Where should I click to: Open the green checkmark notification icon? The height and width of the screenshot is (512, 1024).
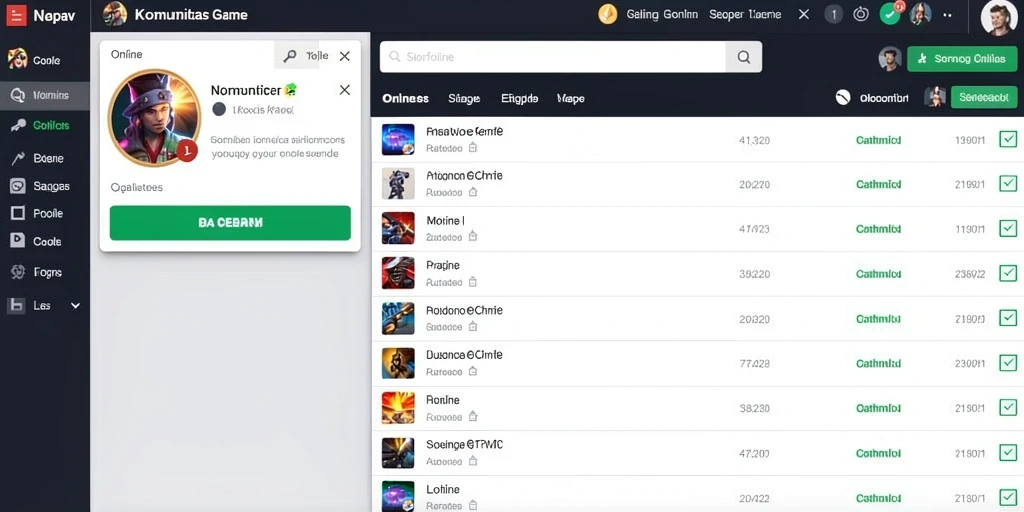click(889, 14)
